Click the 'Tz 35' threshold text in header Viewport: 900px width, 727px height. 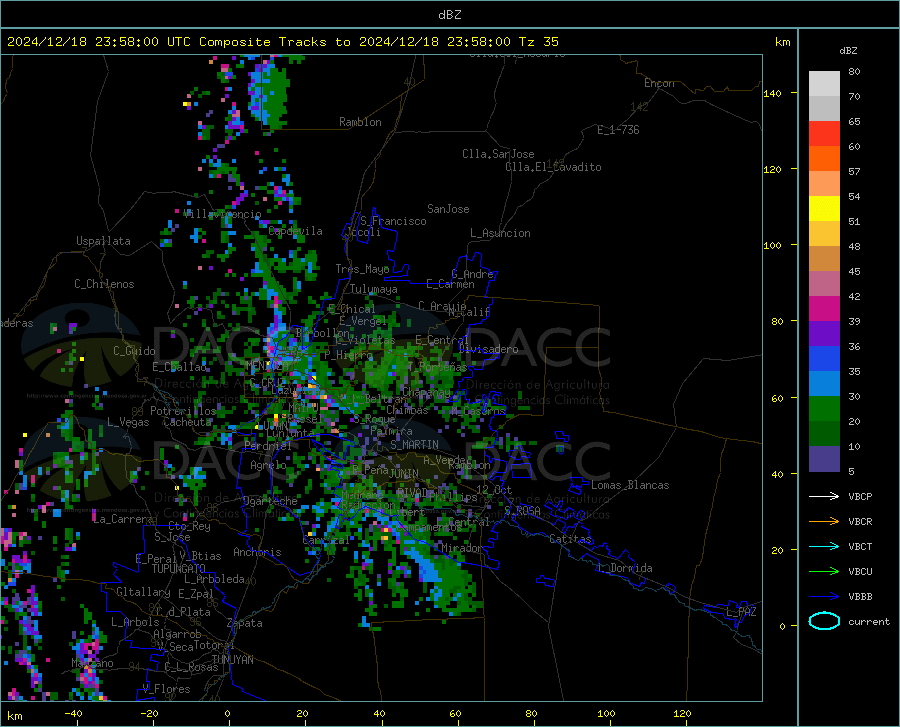(x=538, y=42)
